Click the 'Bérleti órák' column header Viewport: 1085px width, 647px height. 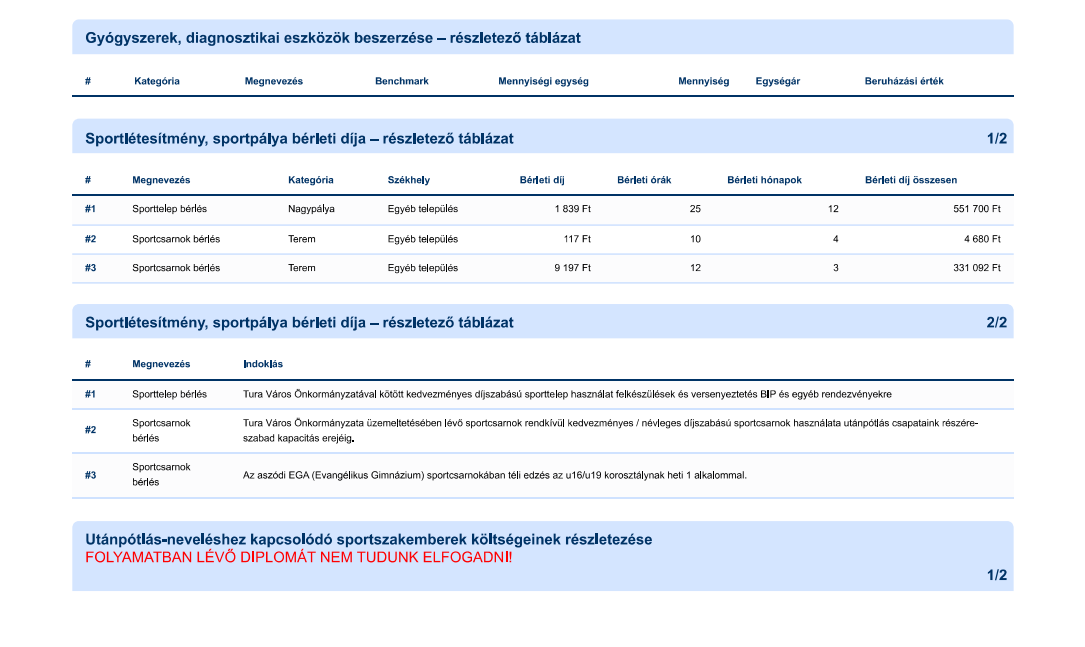click(644, 180)
